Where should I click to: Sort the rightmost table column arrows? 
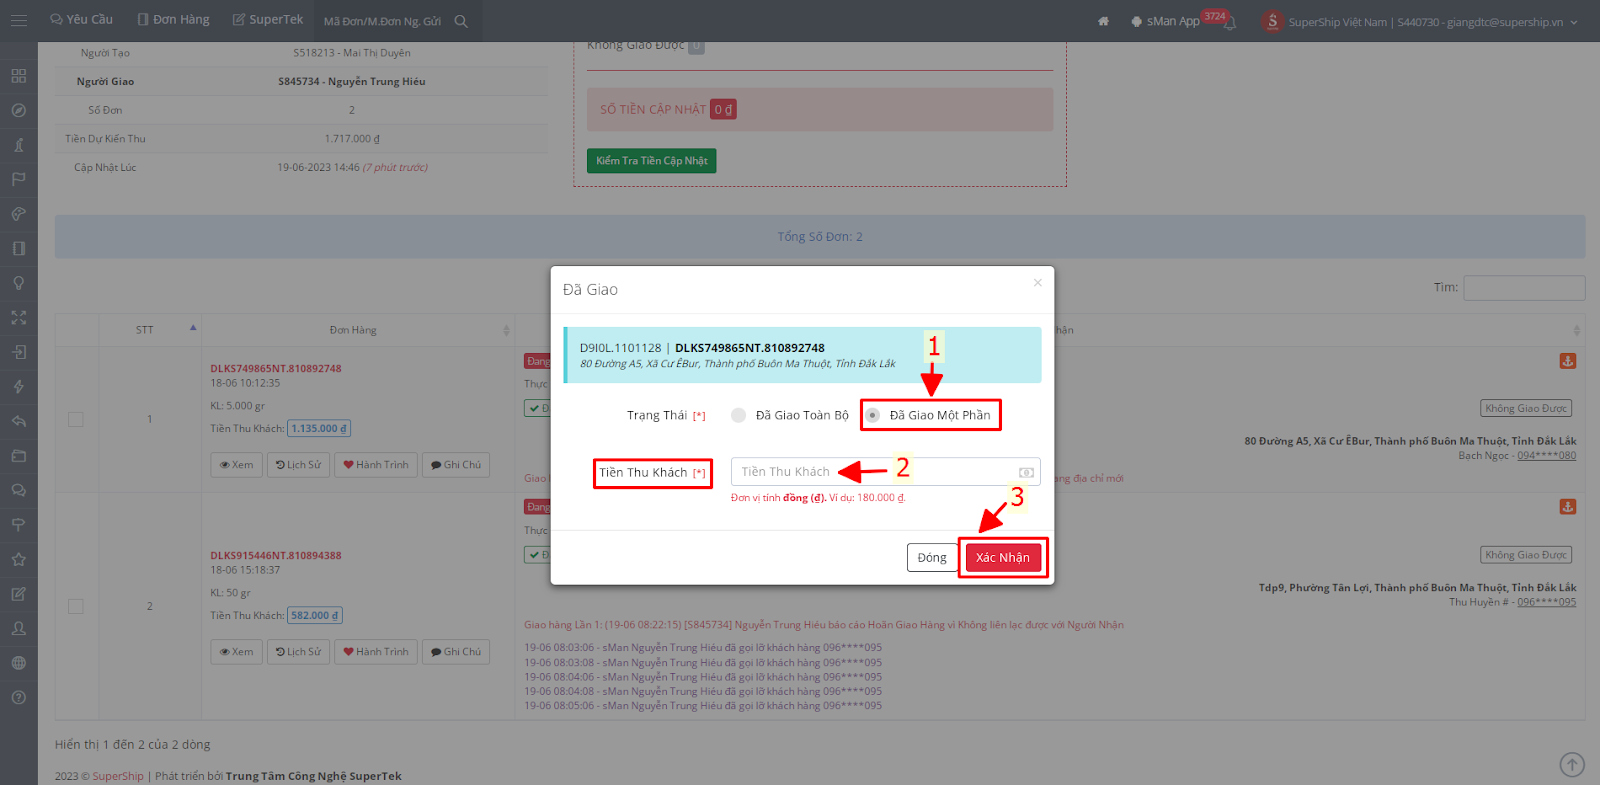click(x=1576, y=330)
